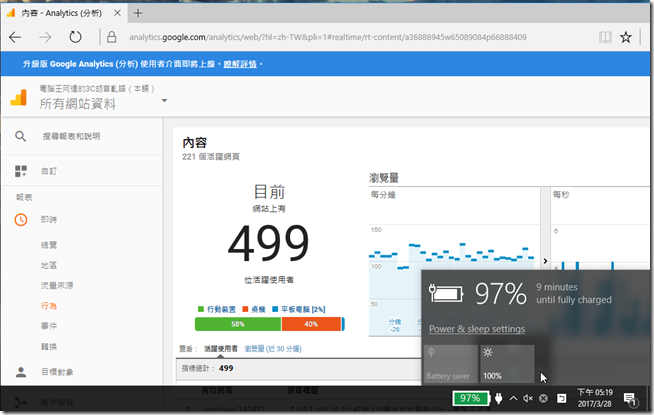Image resolution: width=654 pixels, height=415 pixels.
Task: Open a new tab with plus button
Action: [x=138, y=13]
